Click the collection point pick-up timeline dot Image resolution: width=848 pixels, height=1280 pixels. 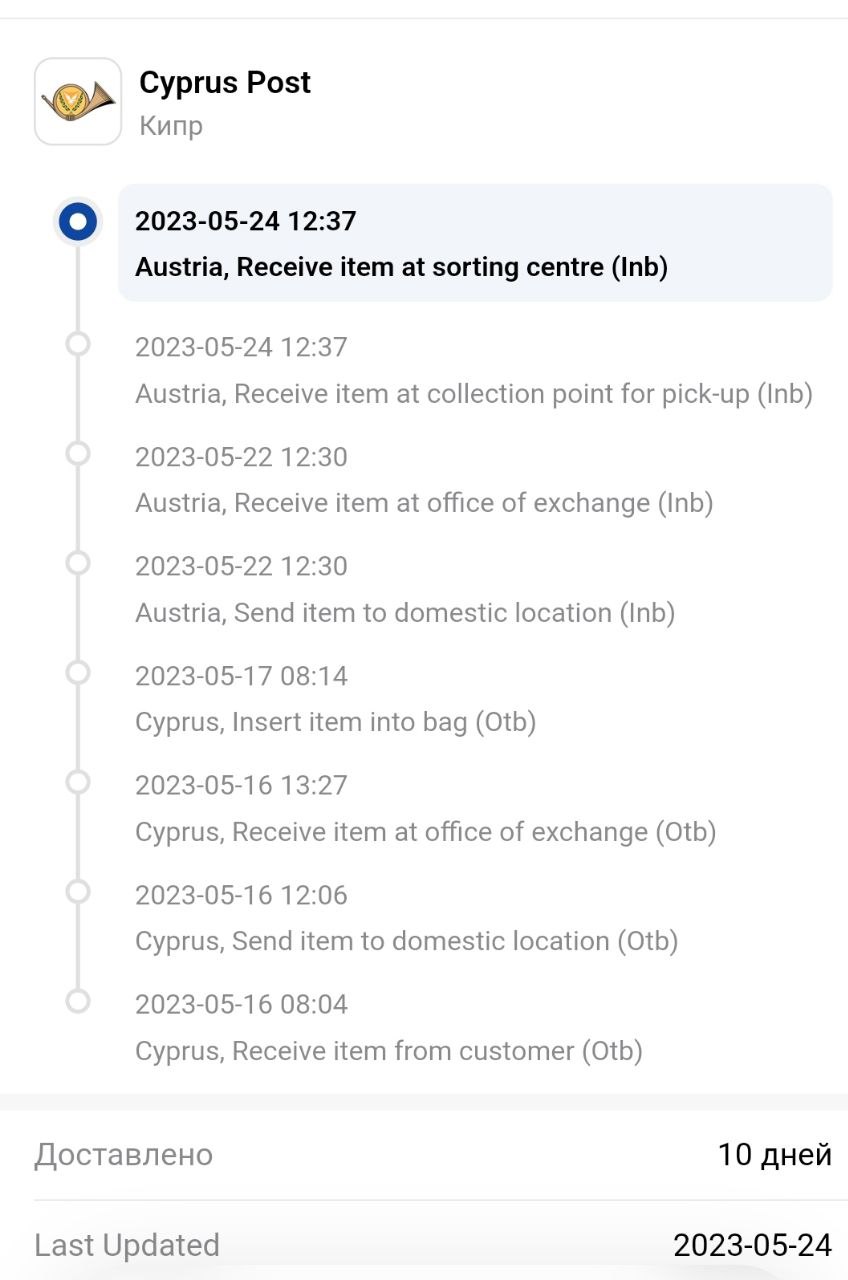[x=77, y=344]
